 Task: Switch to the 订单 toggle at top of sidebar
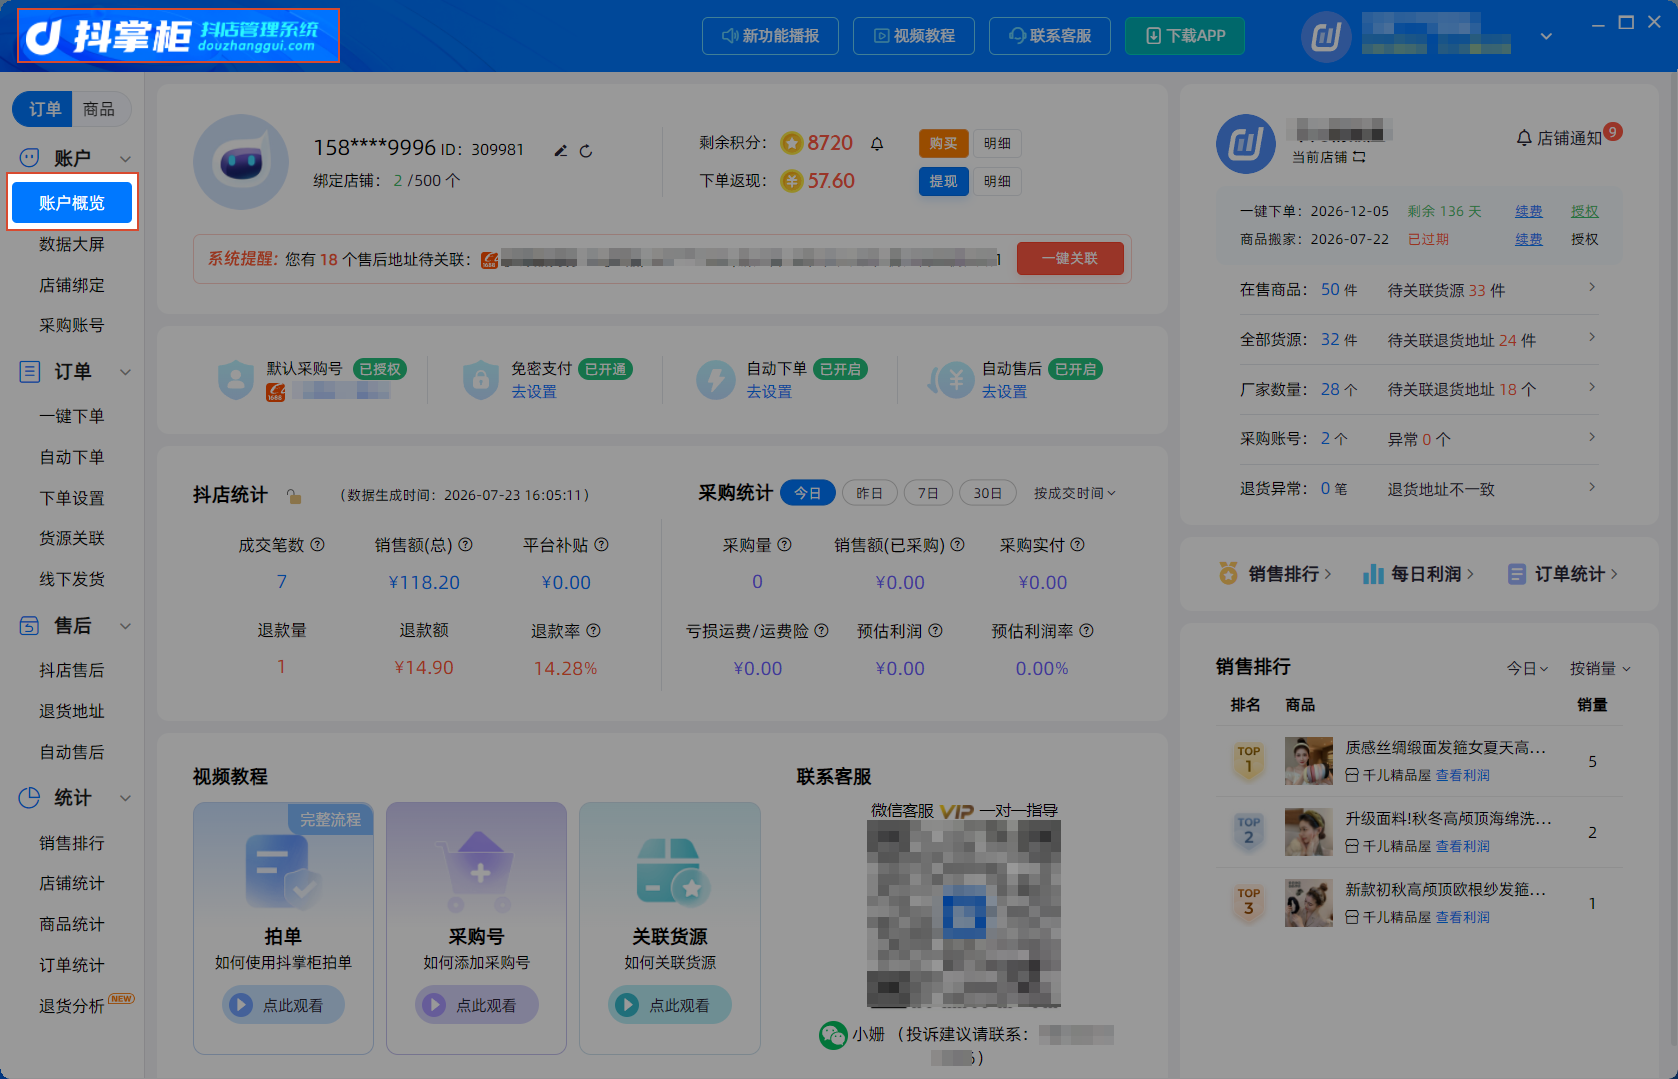coord(43,109)
